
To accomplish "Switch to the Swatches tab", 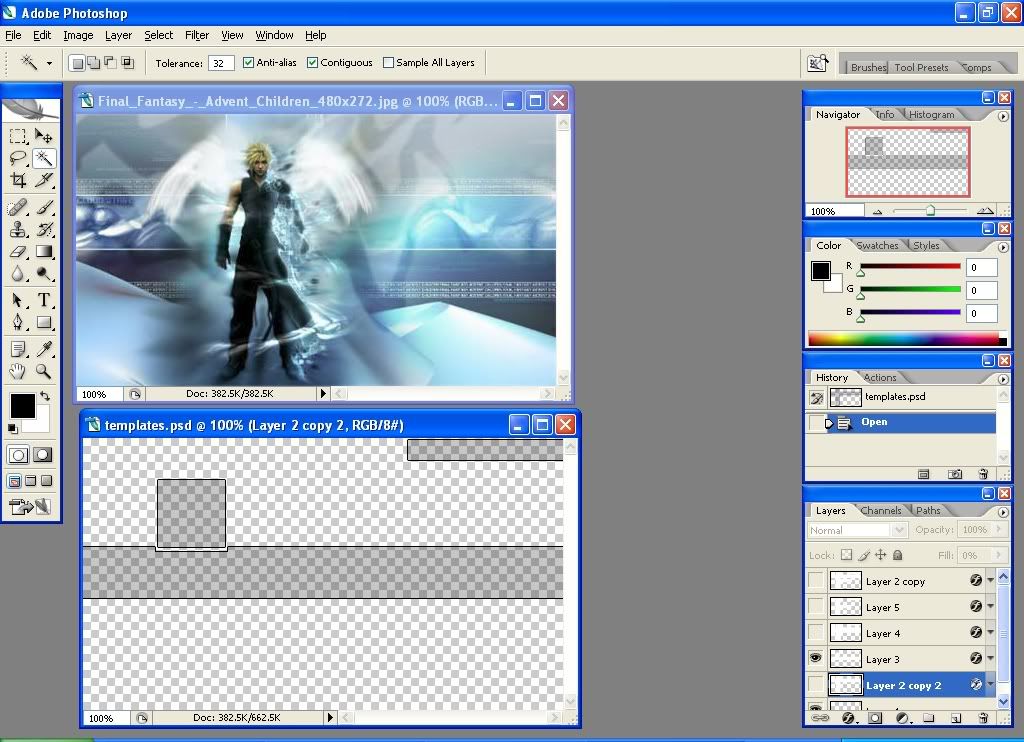I will [x=877, y=245].
